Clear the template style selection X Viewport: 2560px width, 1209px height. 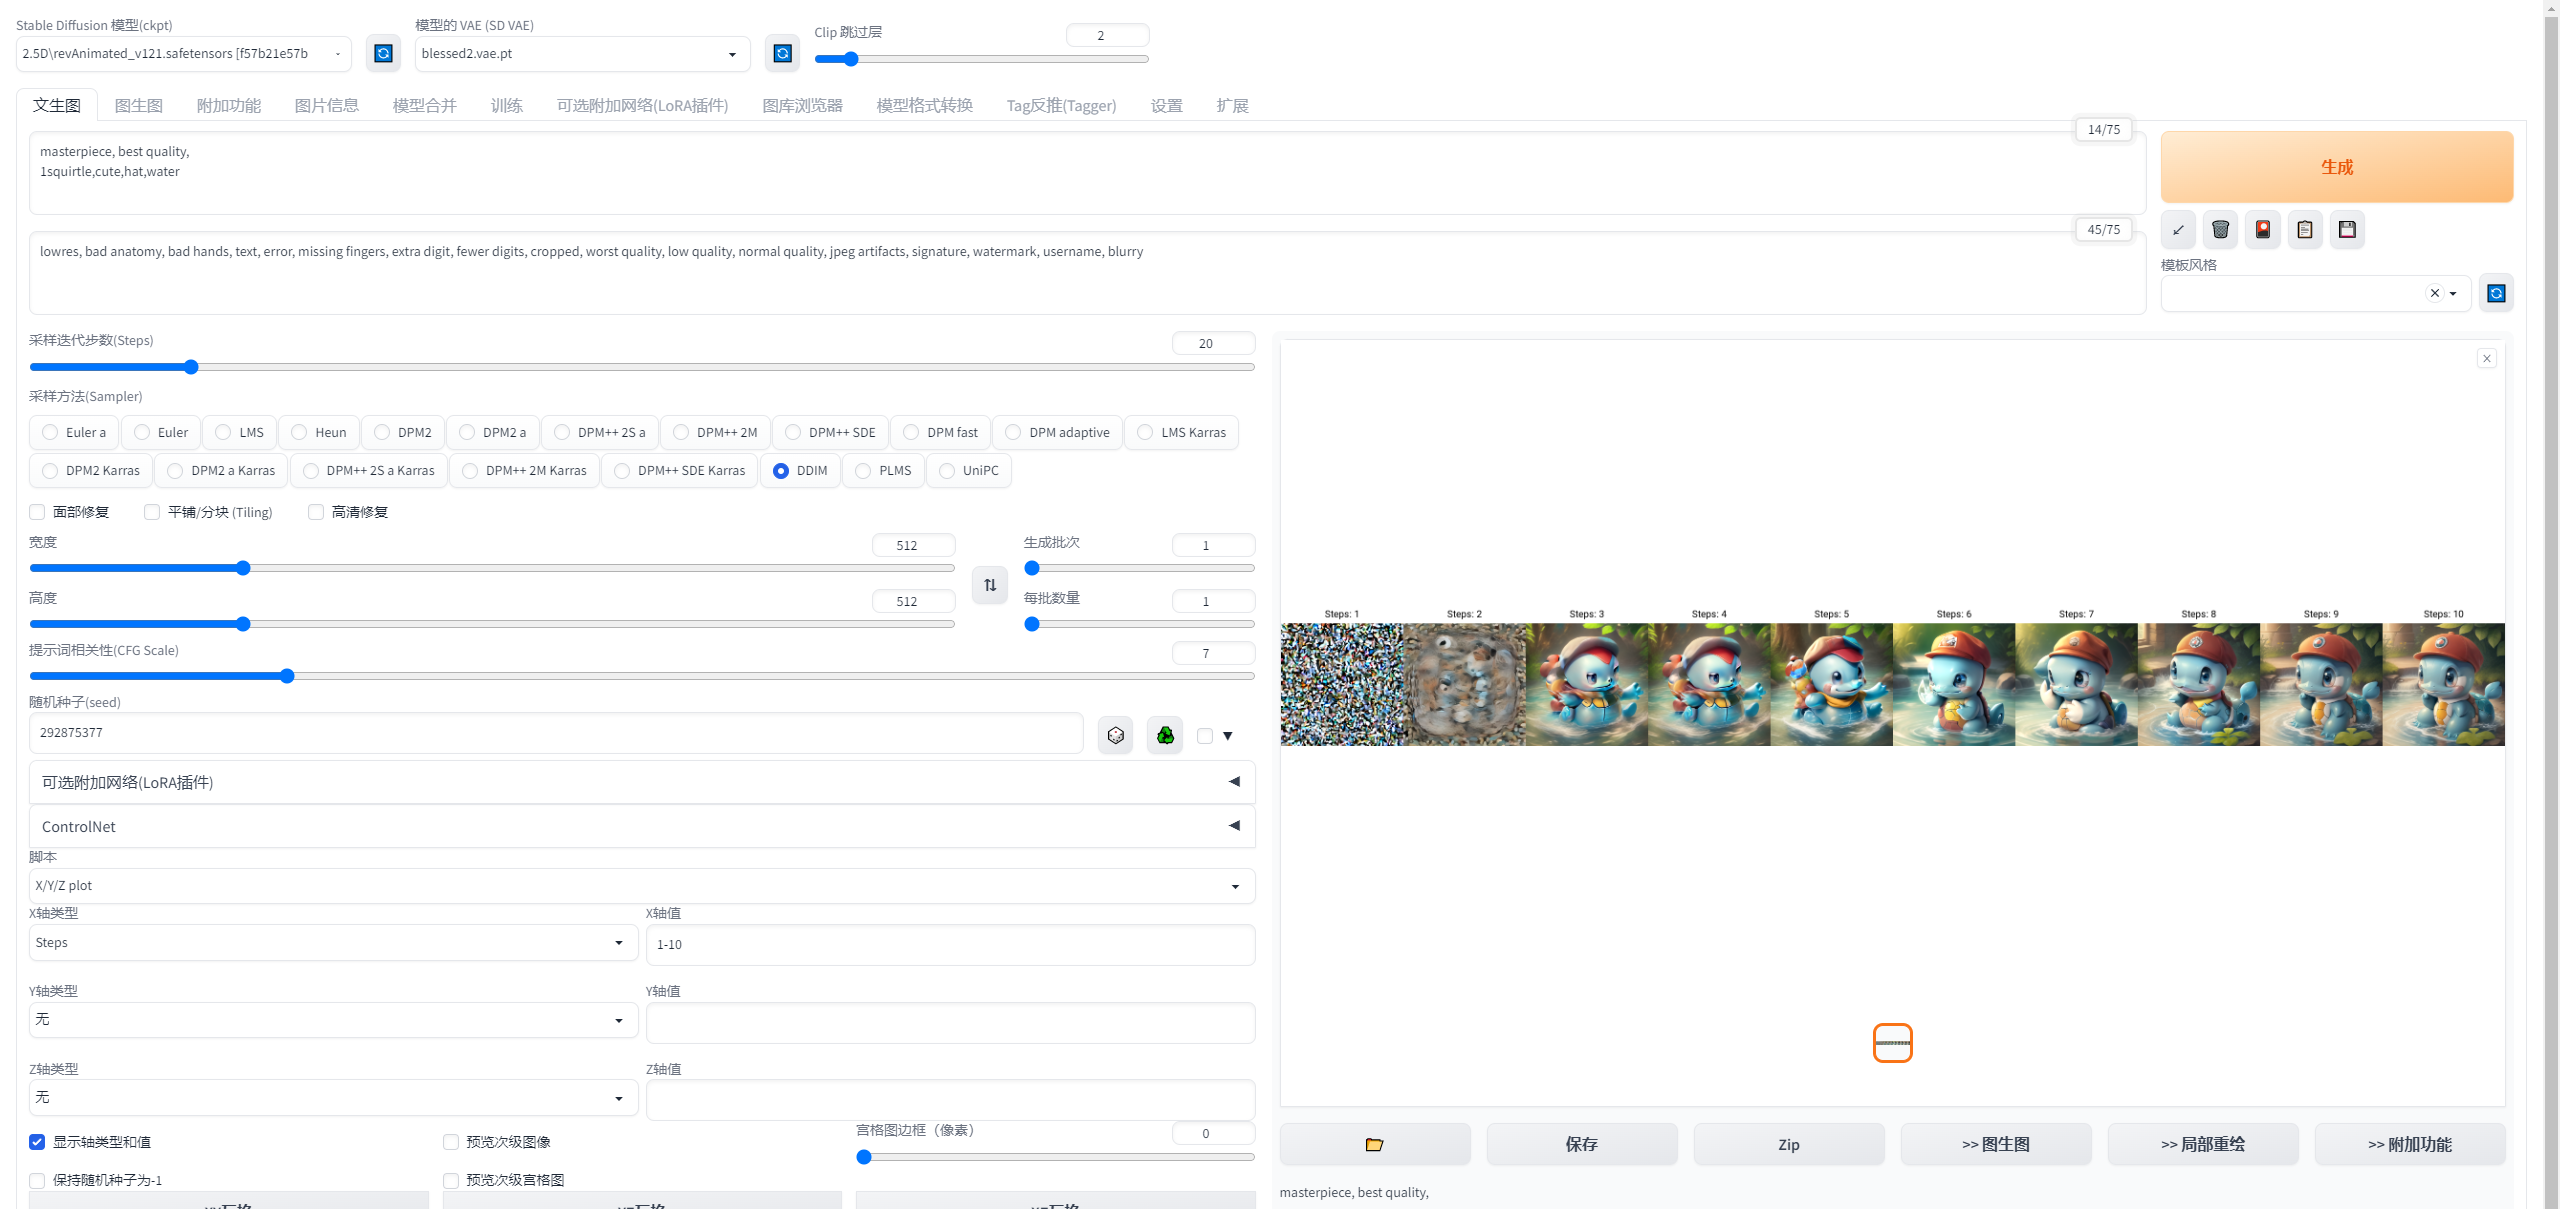pos(2435,293)
